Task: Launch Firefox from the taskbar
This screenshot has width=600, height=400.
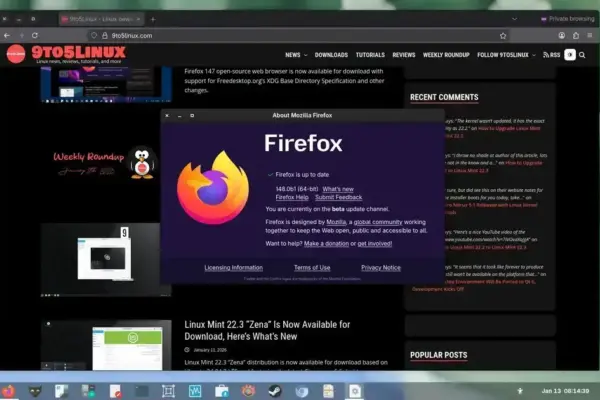Action: click(8, 391)
